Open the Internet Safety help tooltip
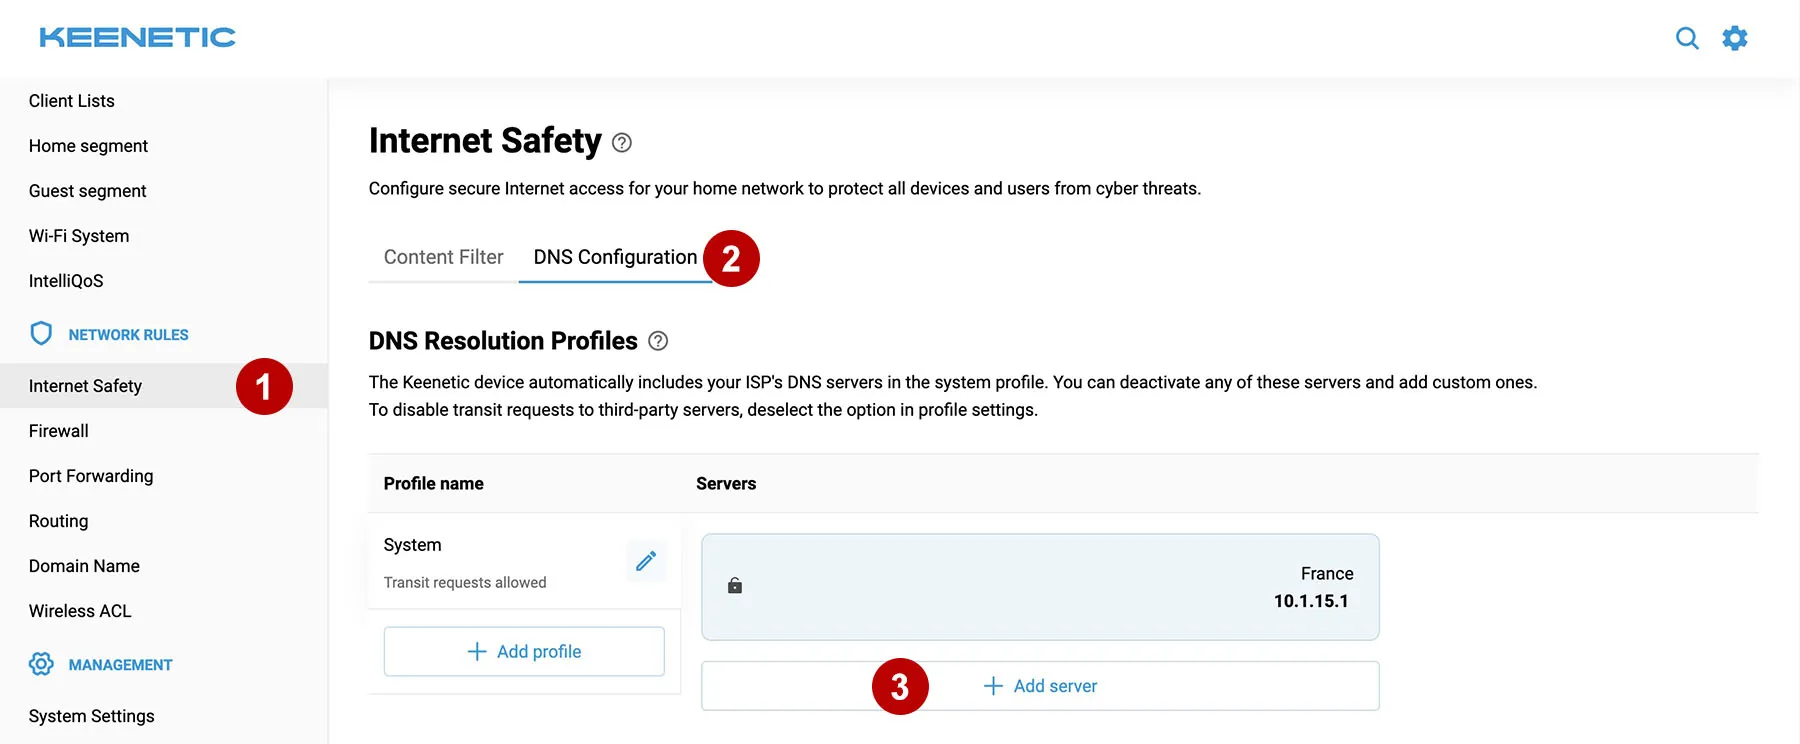Image resolution: width=1800 pixels, height=744 pixels. (621, 143)
